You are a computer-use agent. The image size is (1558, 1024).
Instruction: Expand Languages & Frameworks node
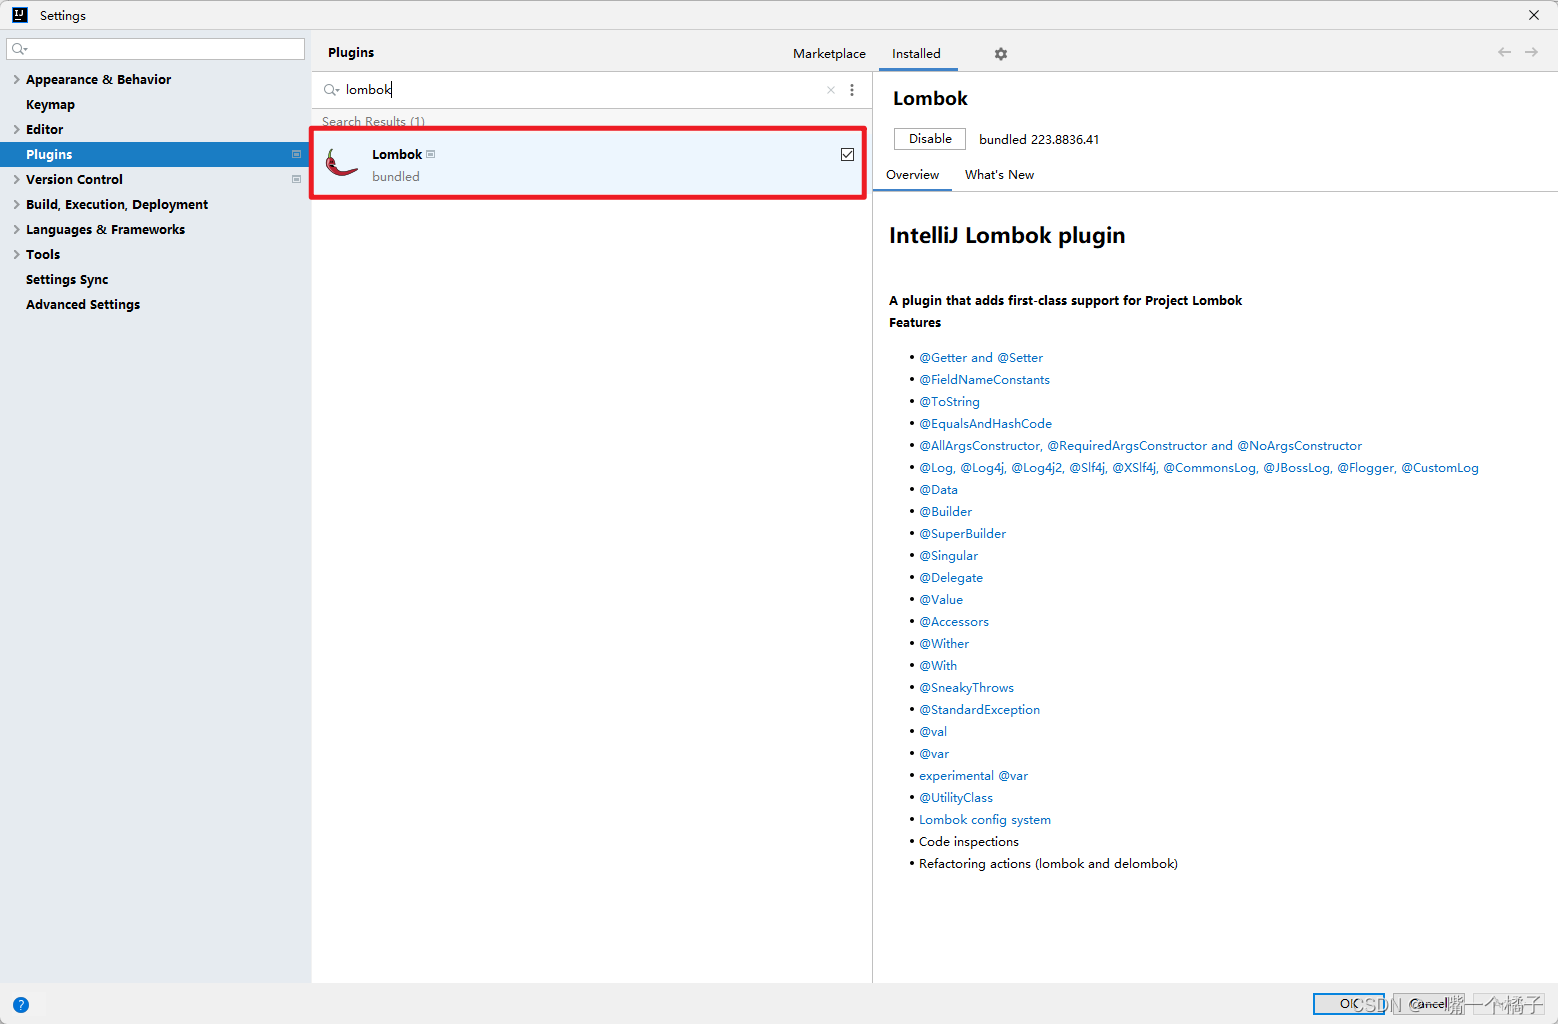(16, 229)
